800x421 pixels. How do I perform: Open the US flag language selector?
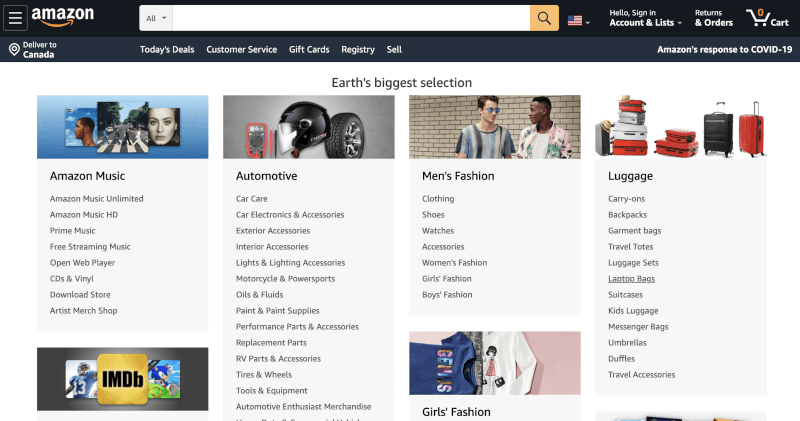(579, 21)
